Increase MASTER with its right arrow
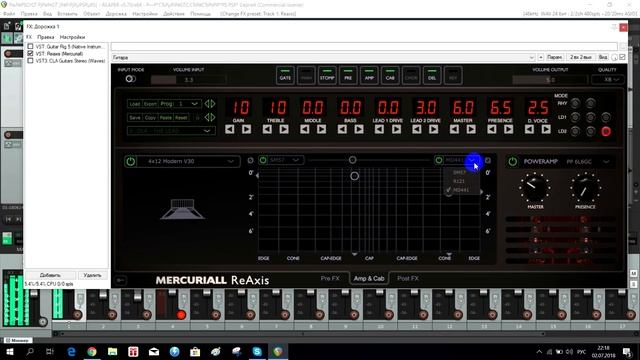The image size is (640, 360). pyautogui.click(x=471, y=129)
